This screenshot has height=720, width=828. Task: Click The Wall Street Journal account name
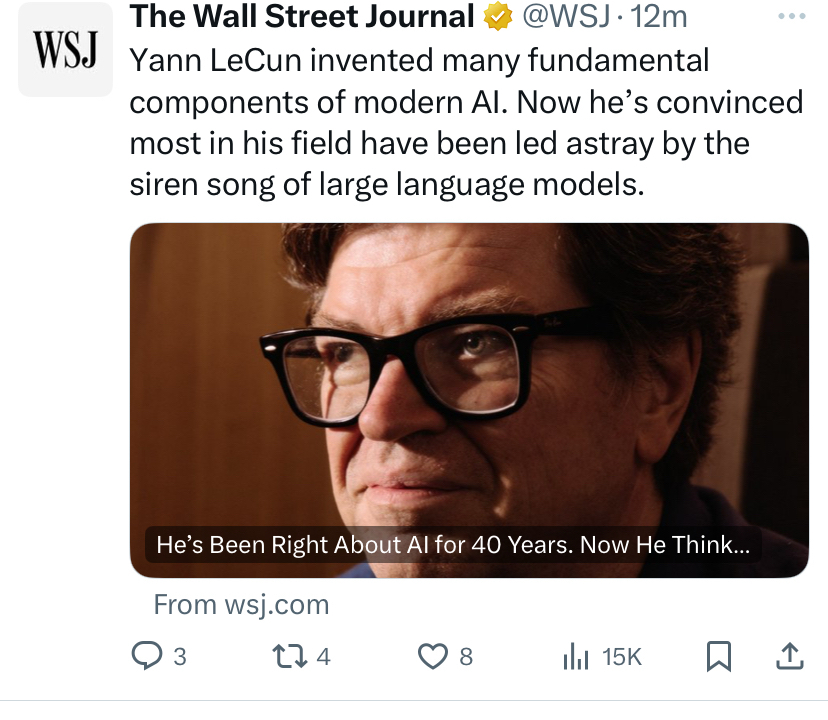302,17
